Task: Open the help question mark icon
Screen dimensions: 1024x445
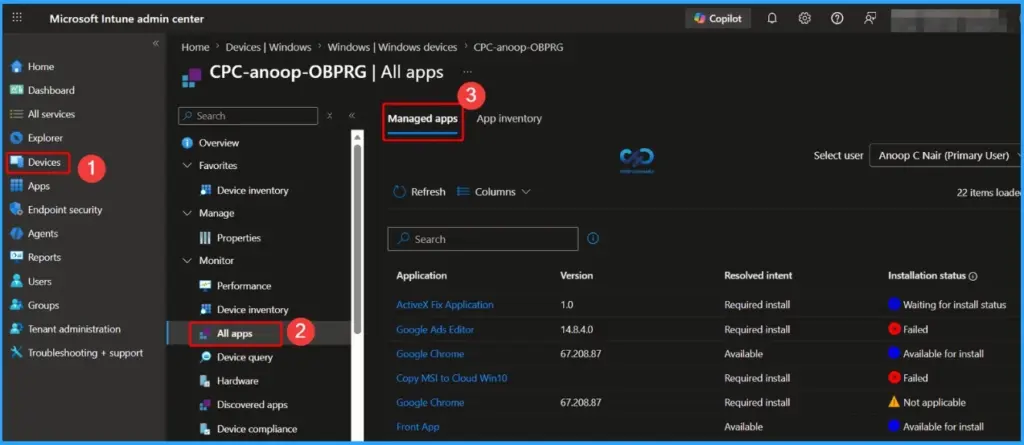Action: pyautogui.click(x=837, y=18)
